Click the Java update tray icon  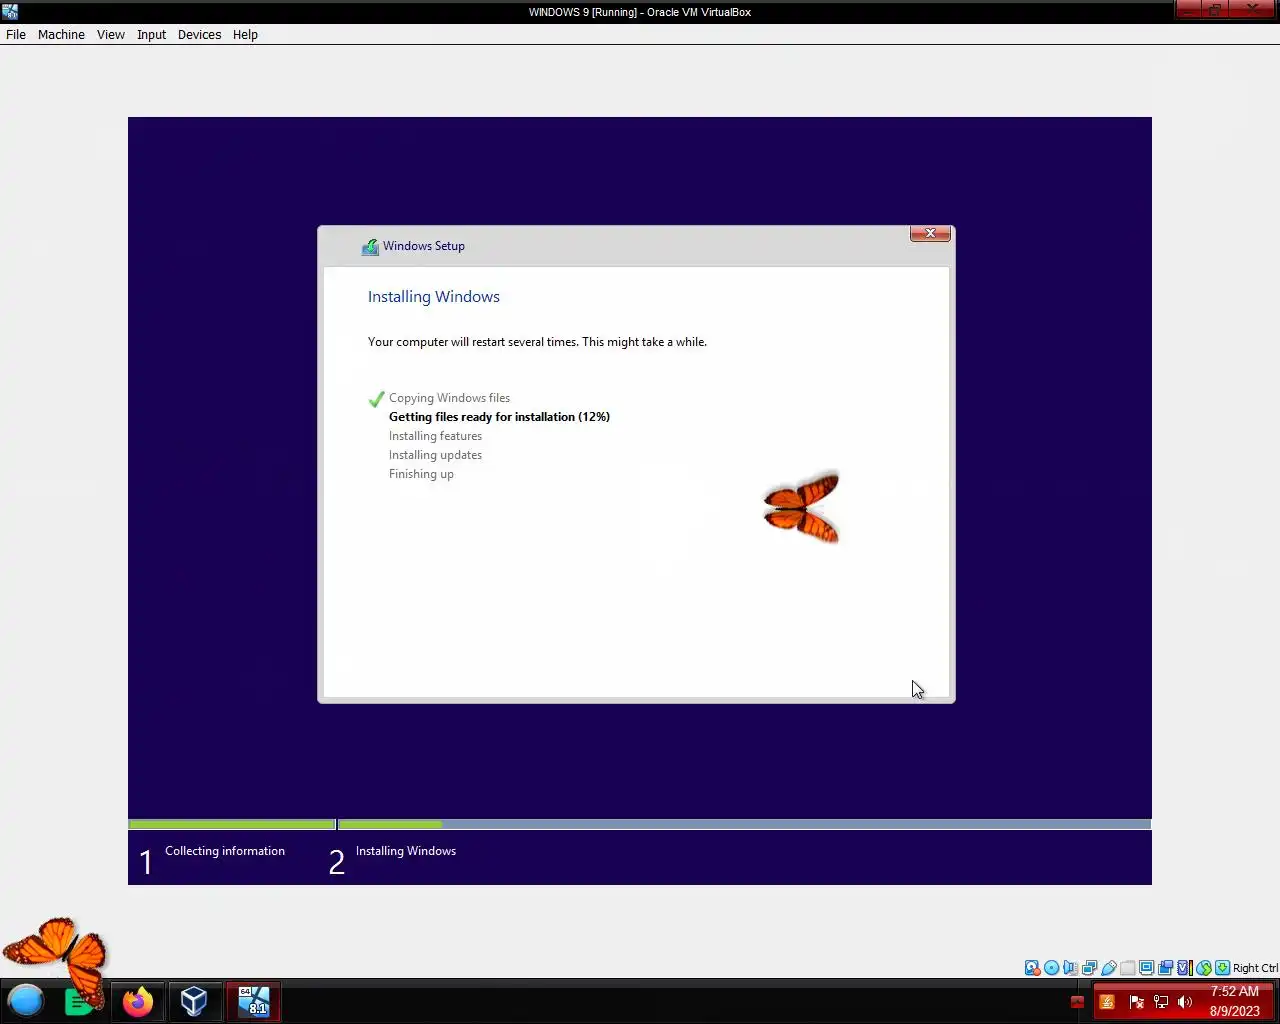tap(1107, 1002)
